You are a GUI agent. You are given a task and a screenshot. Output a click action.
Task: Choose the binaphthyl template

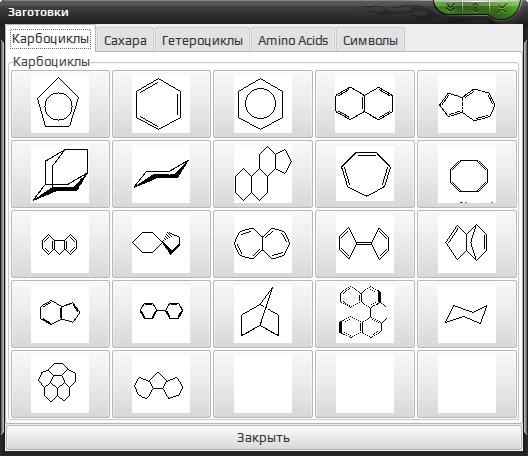365,314
